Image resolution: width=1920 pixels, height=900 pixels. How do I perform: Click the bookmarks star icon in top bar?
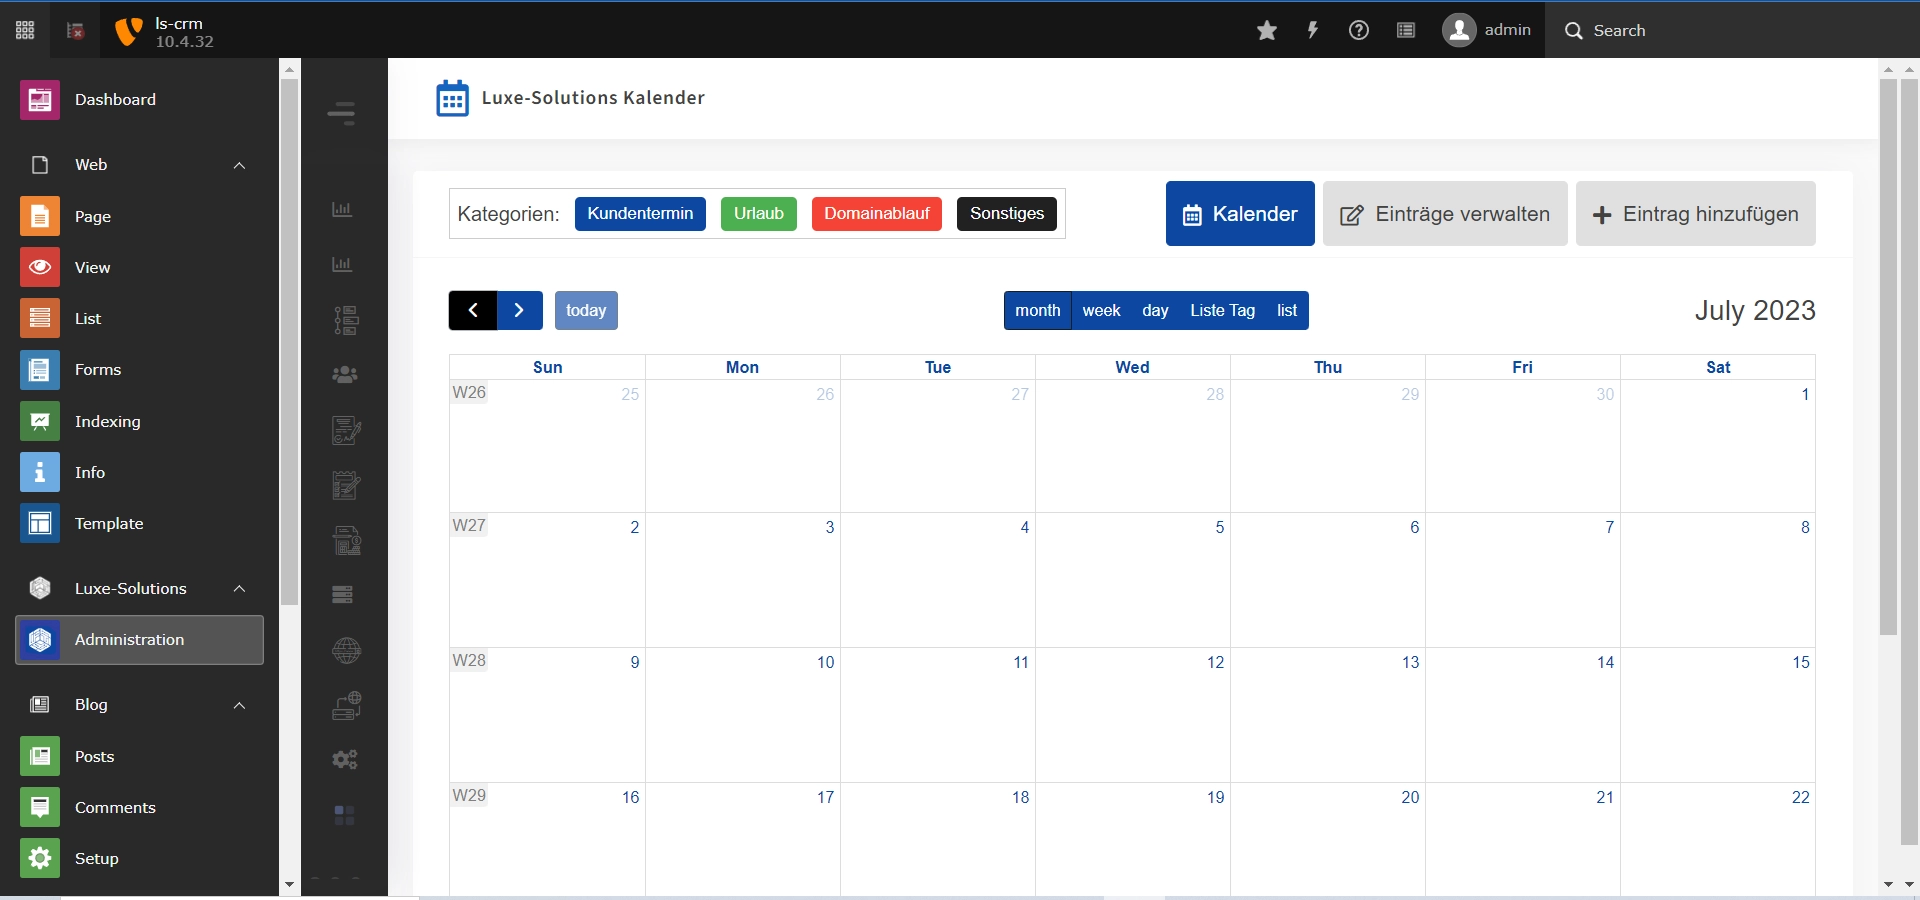click(1267, 30)
